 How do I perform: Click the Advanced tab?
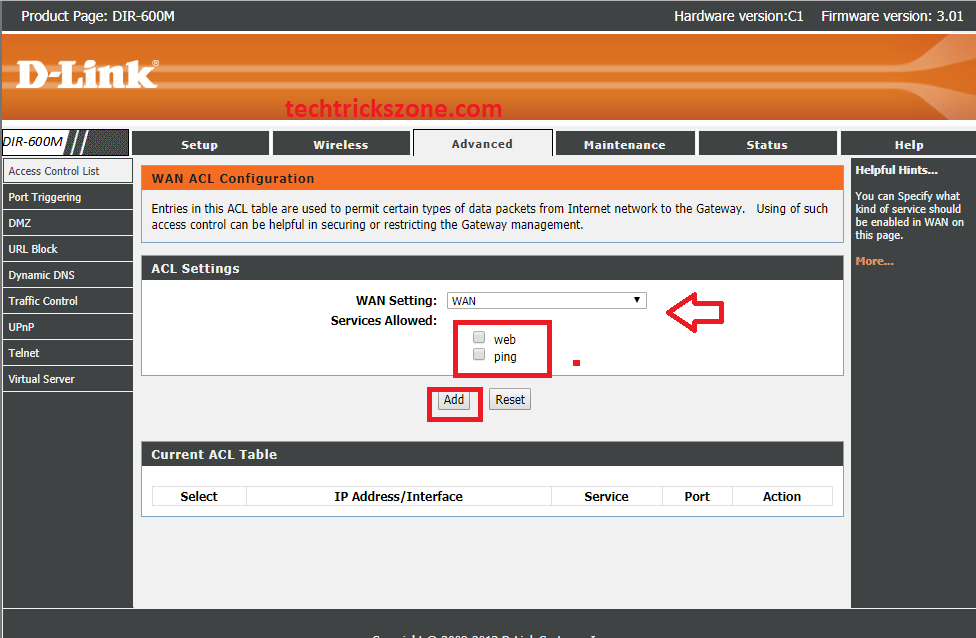482,144
